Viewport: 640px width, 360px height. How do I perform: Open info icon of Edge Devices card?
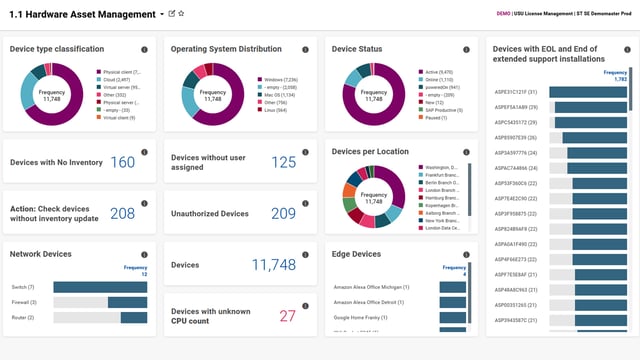(466, 254)
